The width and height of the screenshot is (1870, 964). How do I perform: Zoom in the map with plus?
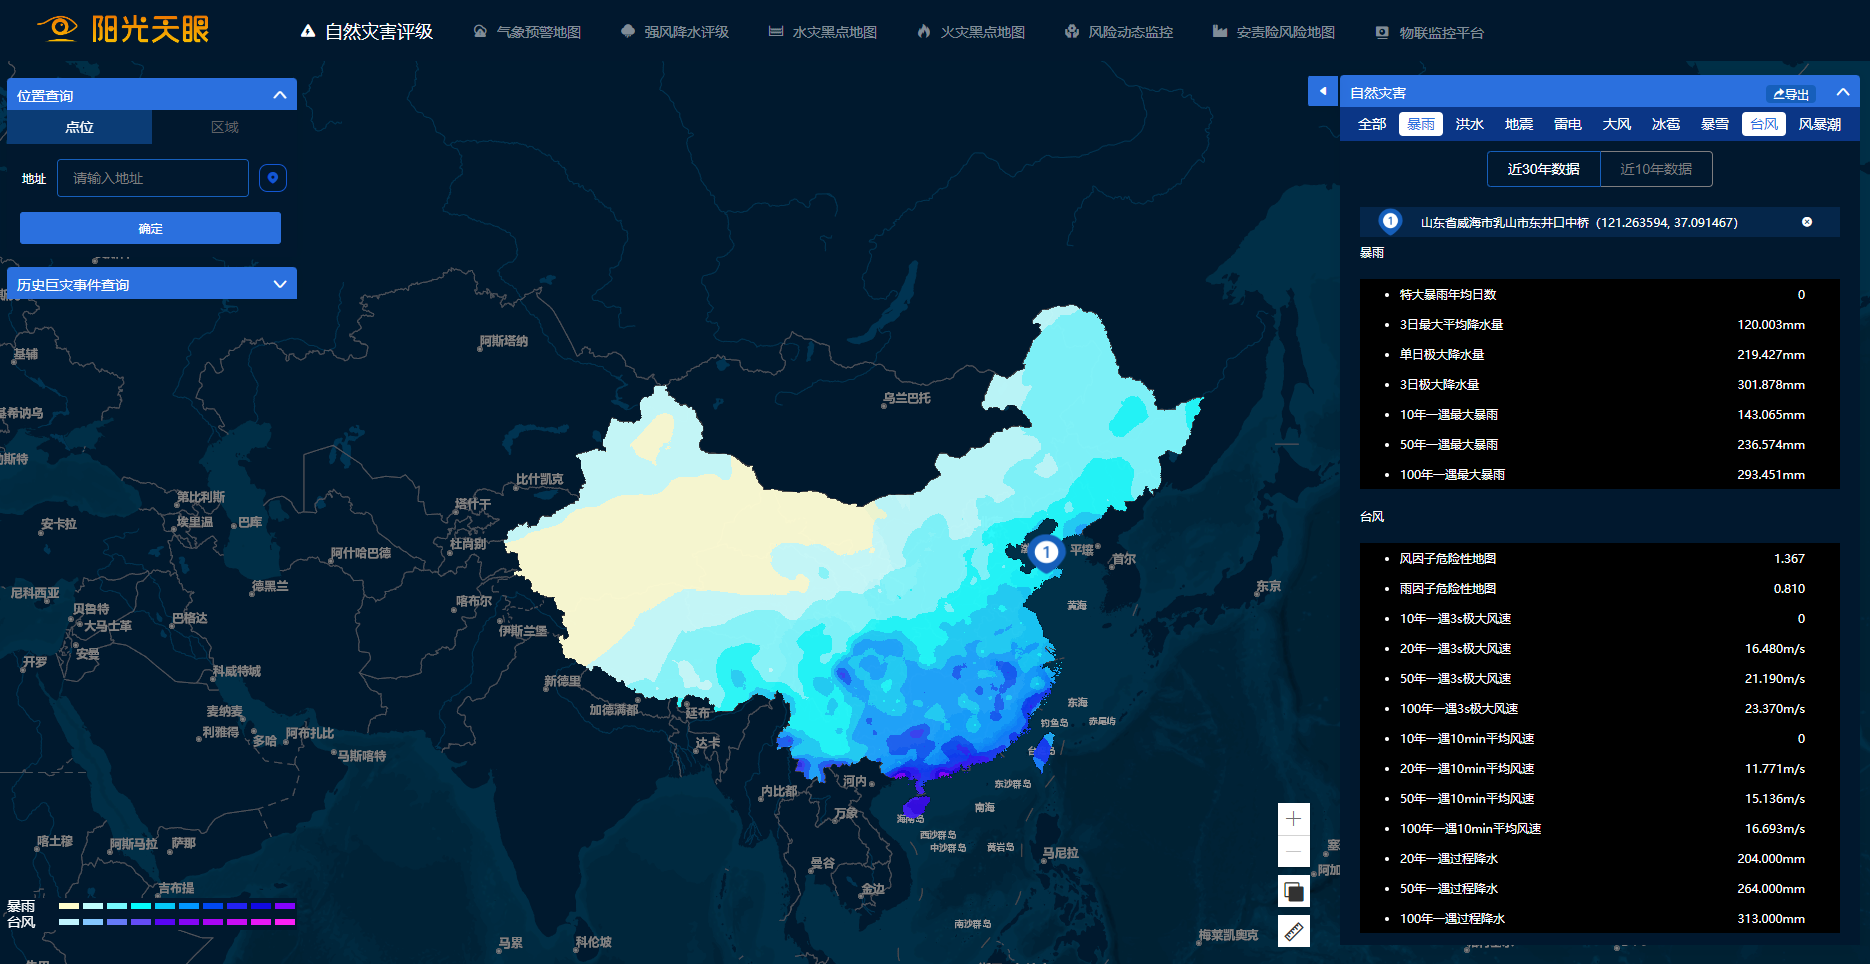(x=1294, y=818)
